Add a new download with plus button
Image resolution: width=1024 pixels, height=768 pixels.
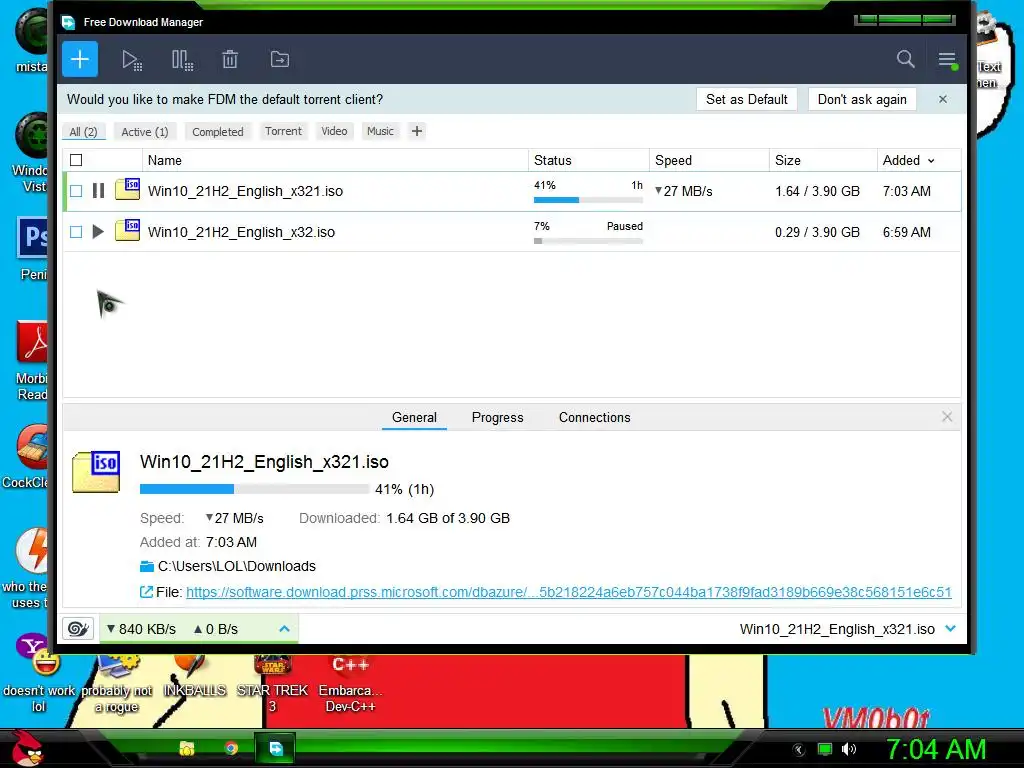(80, 59)
